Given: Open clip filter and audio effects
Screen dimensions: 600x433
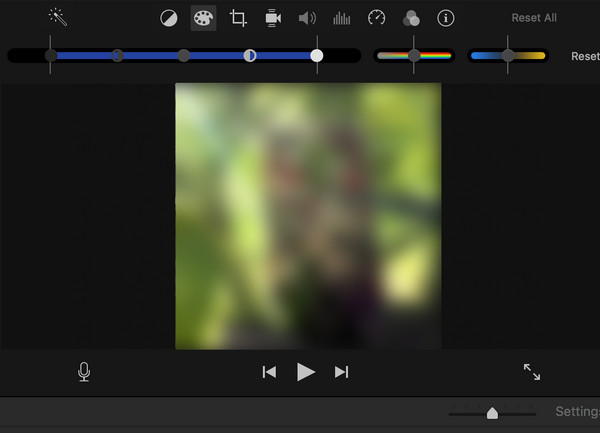Looking at the screenshot, I should (411, 18).
